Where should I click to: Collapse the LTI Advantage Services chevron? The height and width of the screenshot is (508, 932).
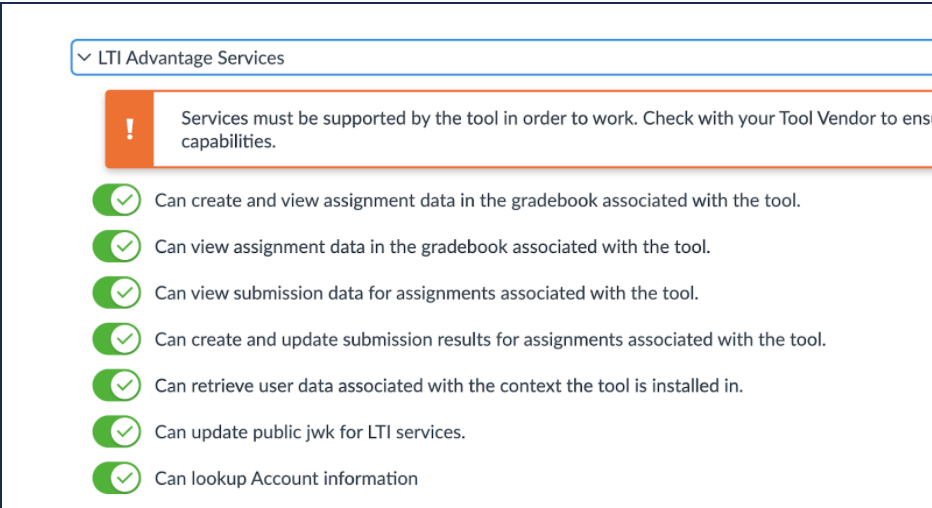(x=84, y=58)
